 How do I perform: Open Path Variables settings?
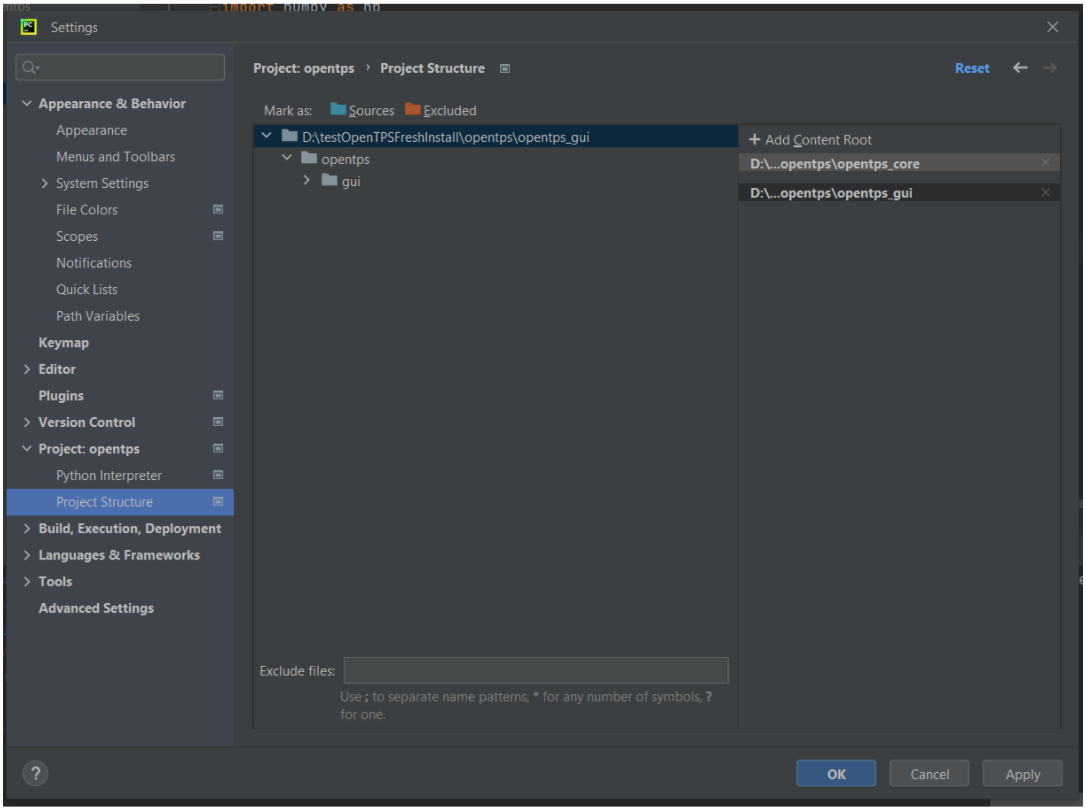[x=98, y=316]
